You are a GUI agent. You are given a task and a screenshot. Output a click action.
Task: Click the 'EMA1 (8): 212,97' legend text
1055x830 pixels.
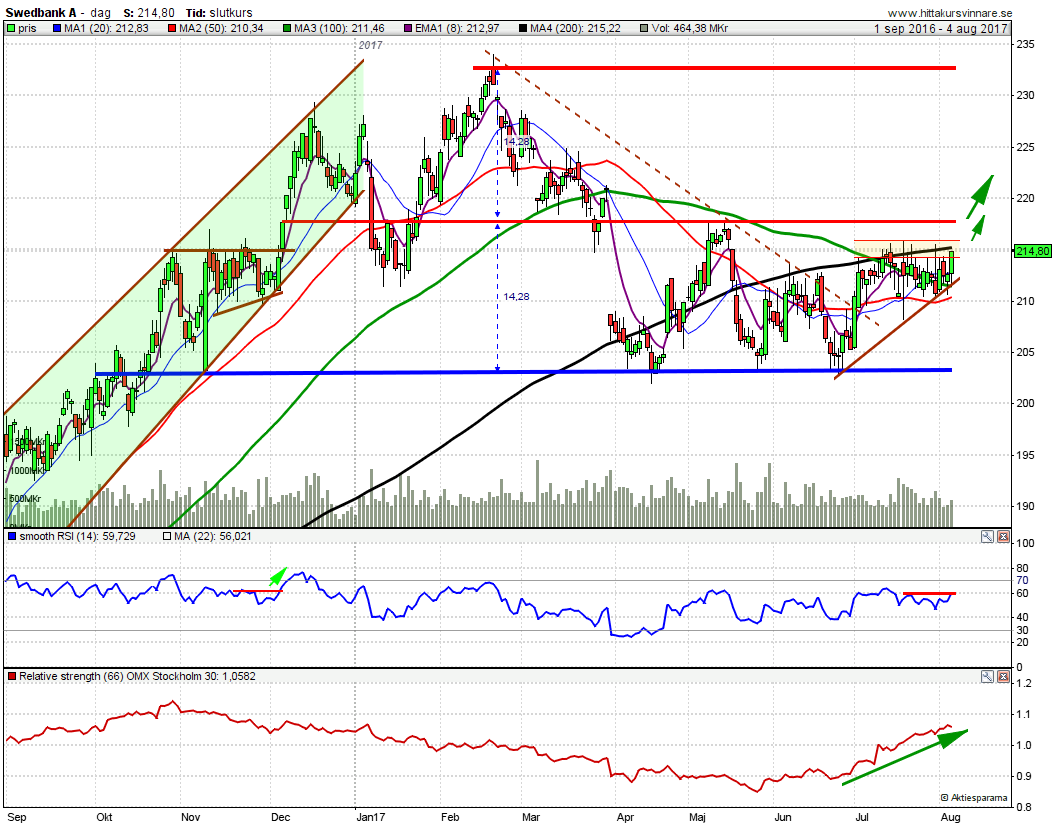click(458, 28)
